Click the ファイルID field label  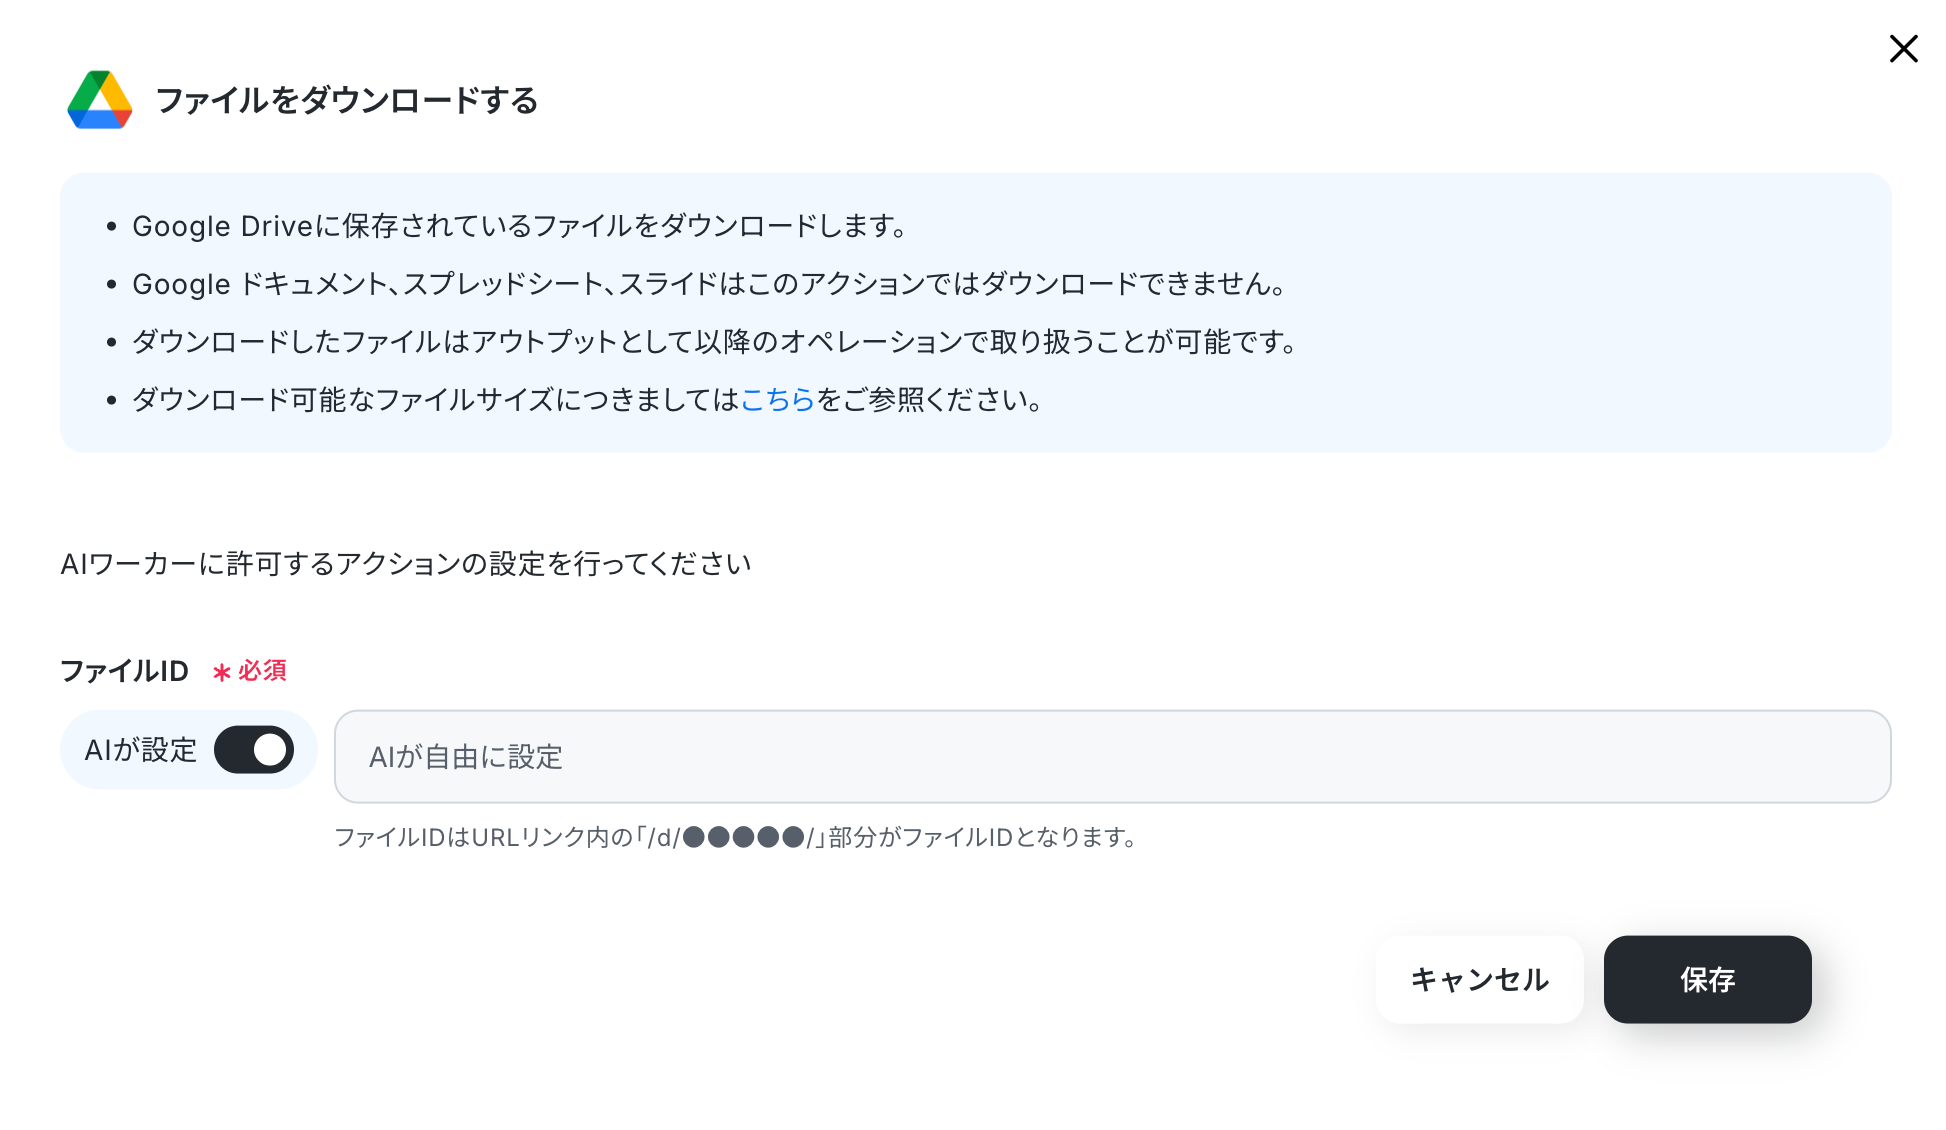coord(124,671)
